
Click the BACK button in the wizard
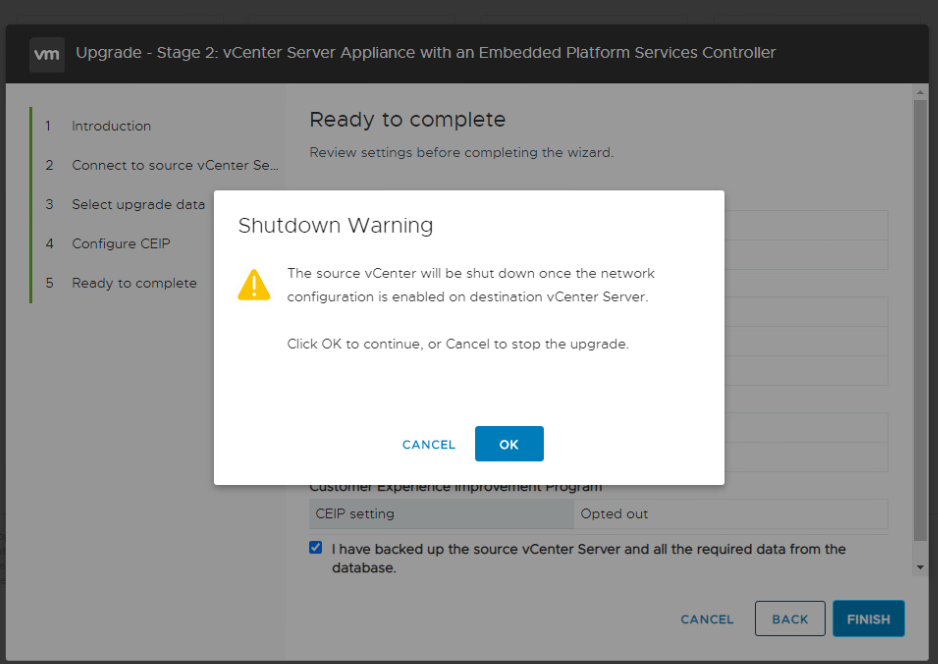(x=790, y=619)
